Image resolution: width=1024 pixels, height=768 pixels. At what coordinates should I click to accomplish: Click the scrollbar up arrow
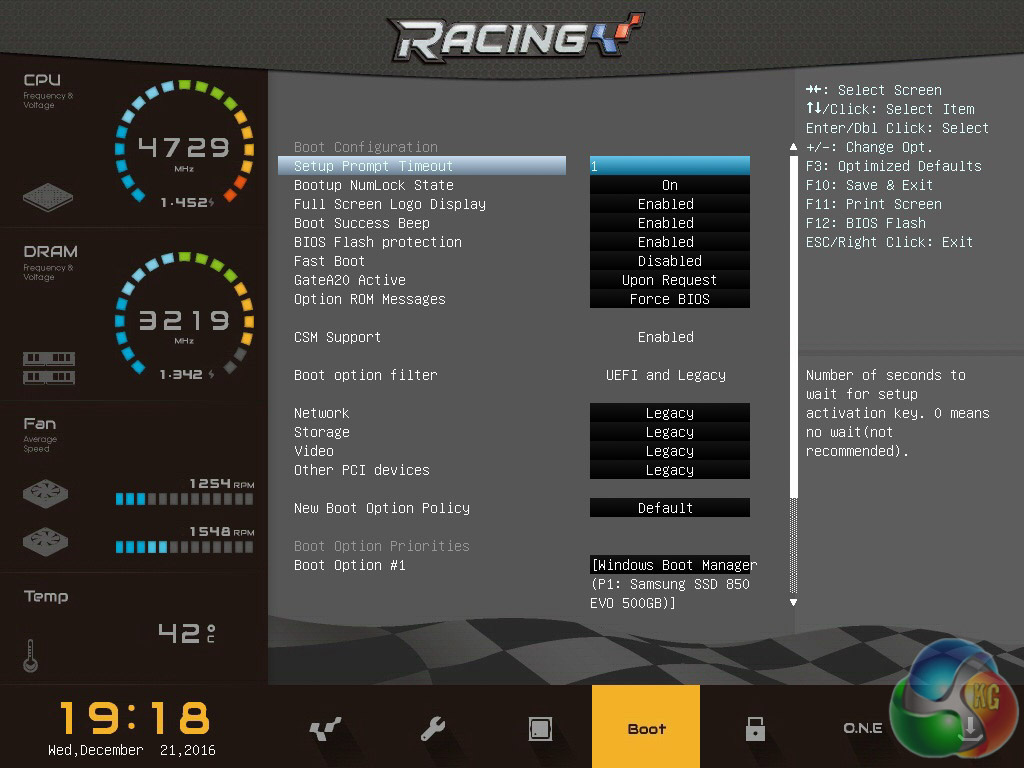click(793, 147)
